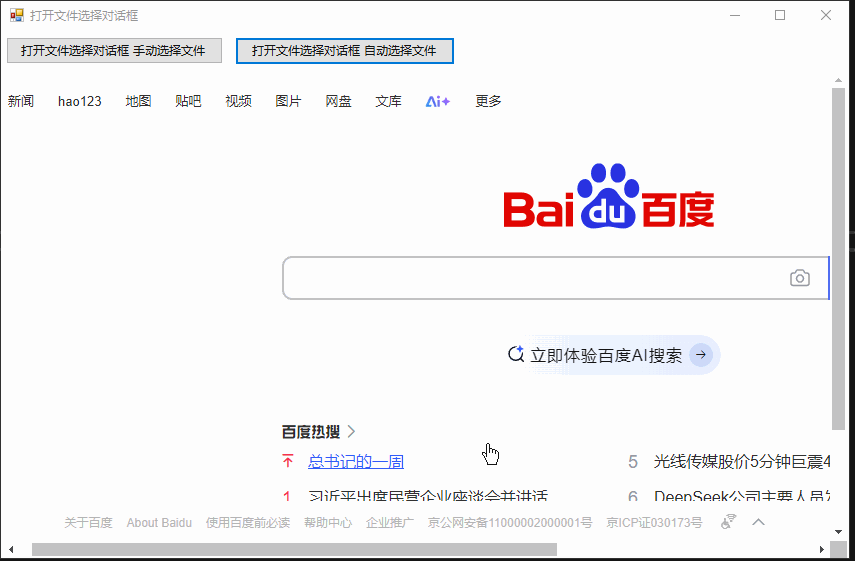Open the 更多 navigation menu
This screenshot has width=855, height=561.
pos(488,101)
